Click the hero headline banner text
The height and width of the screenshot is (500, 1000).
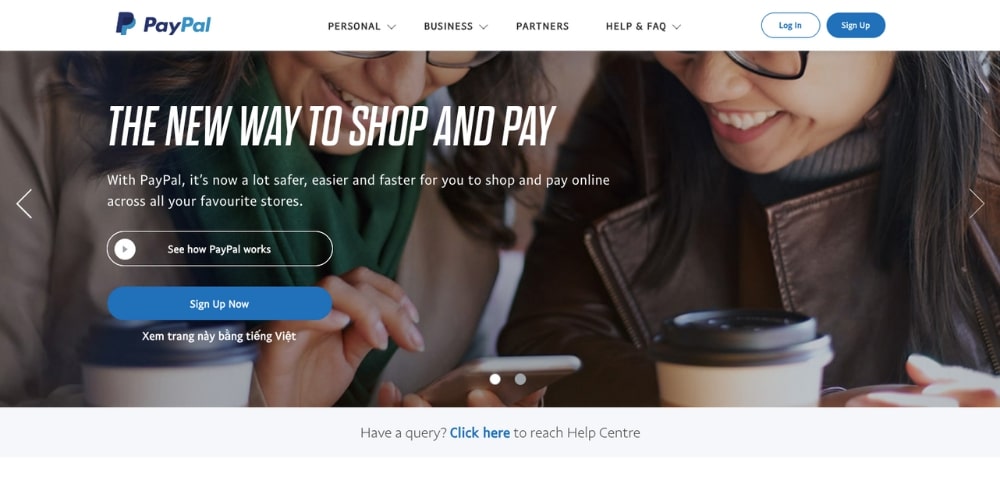click(x=332, y=126)
